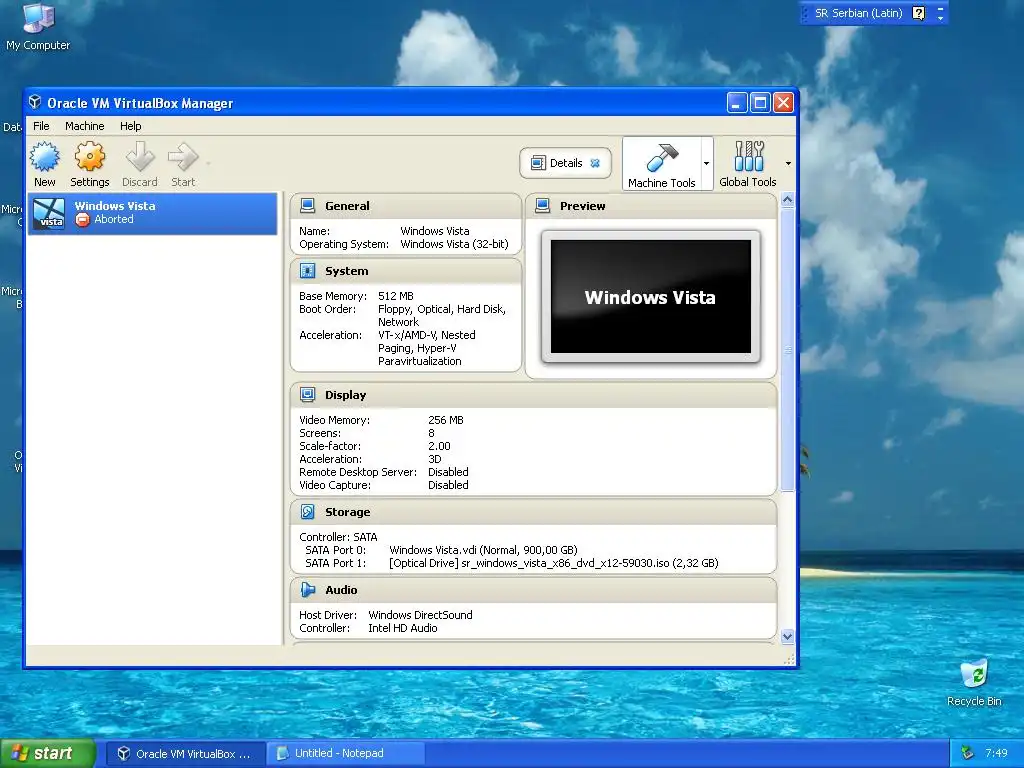The width and height of the screenshot is (1024, 768).
Task: Click the Preview section icon
Action: click(x=543, y=206)
